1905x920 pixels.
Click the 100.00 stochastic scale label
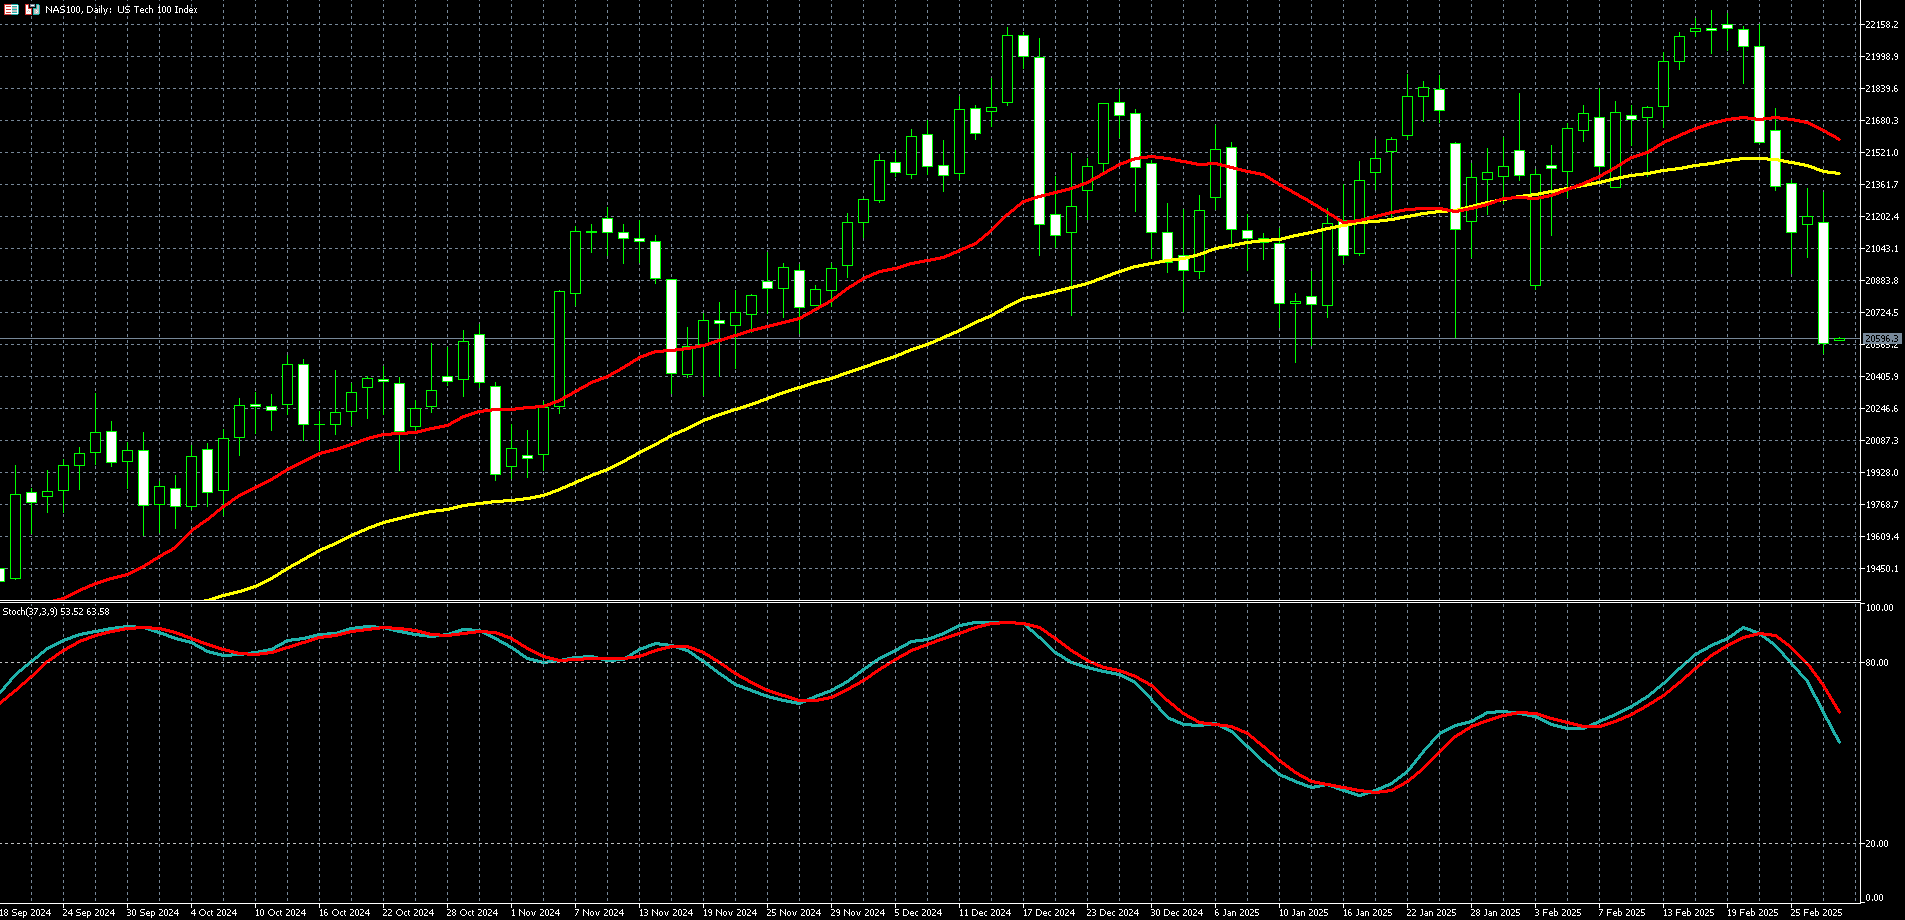pyautogui.click(x=1880, y=608)
